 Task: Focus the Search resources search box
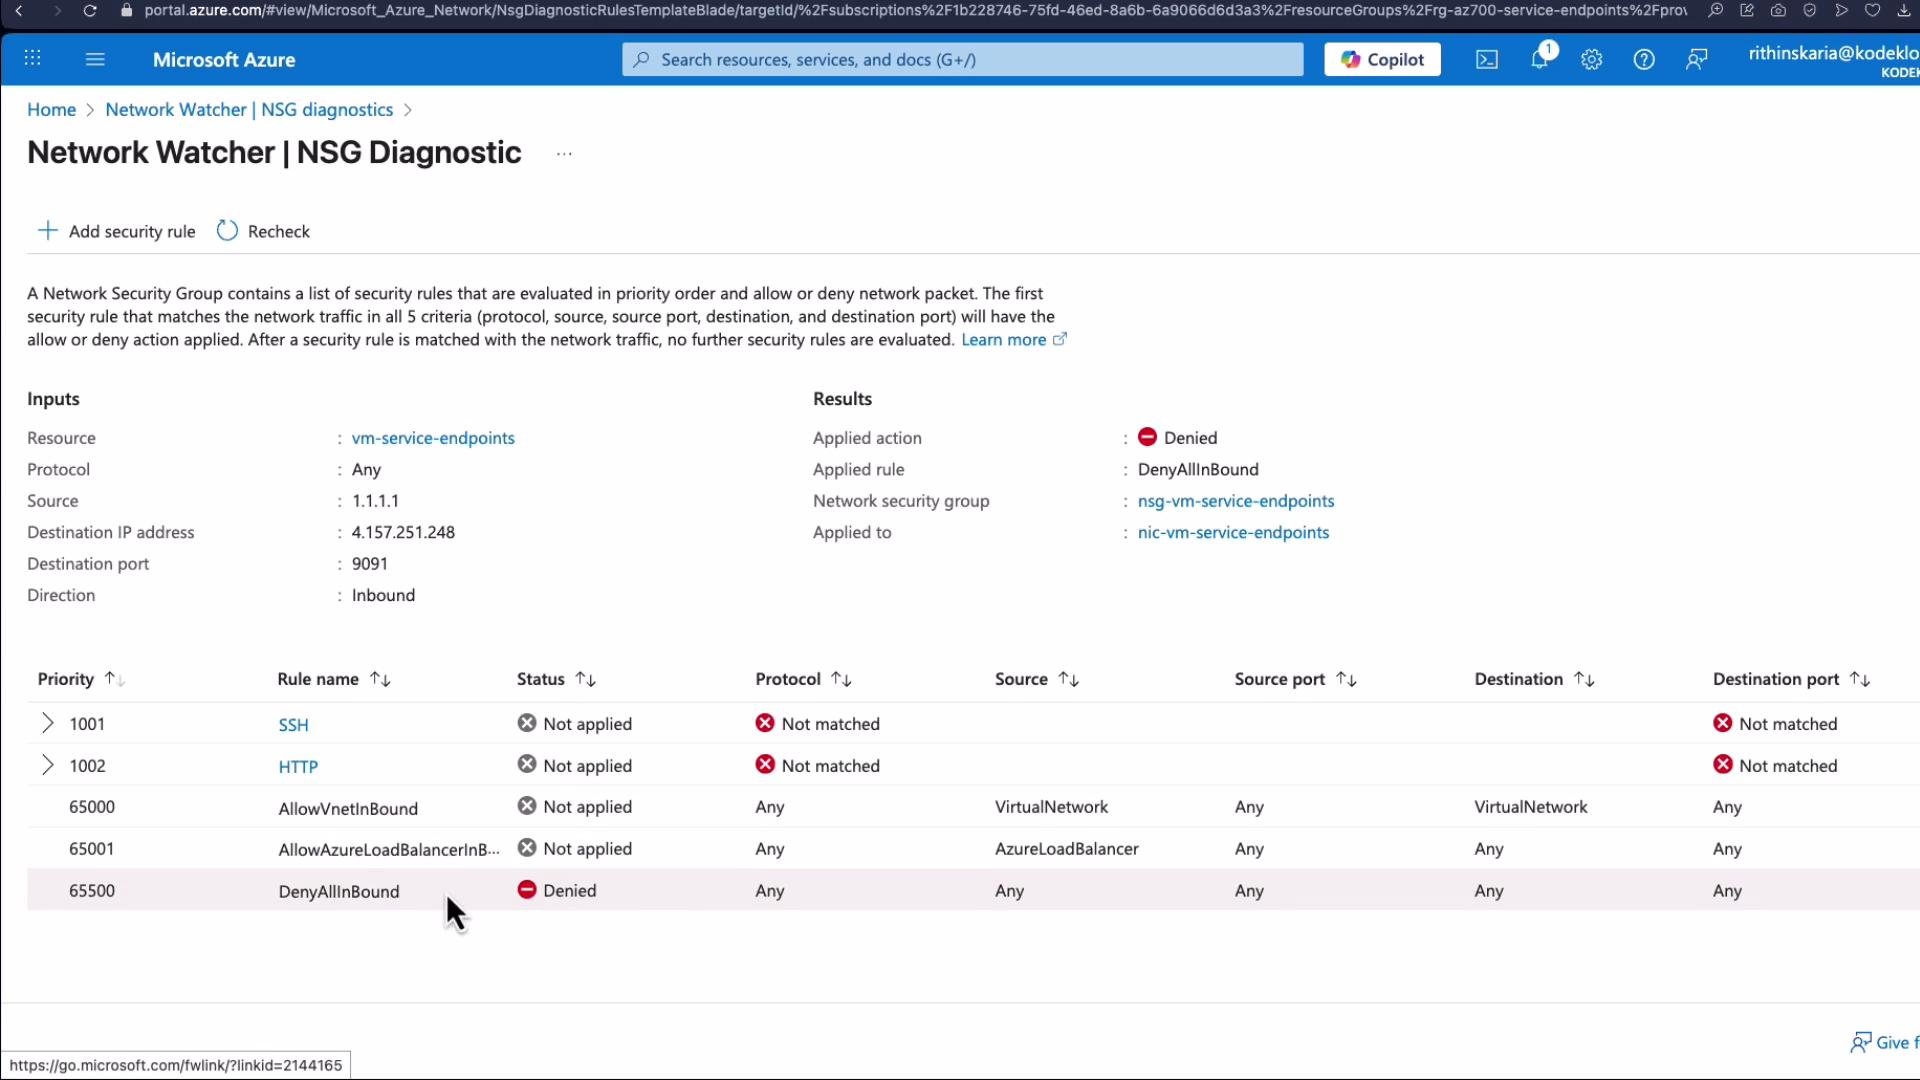[x=962, y=59]
